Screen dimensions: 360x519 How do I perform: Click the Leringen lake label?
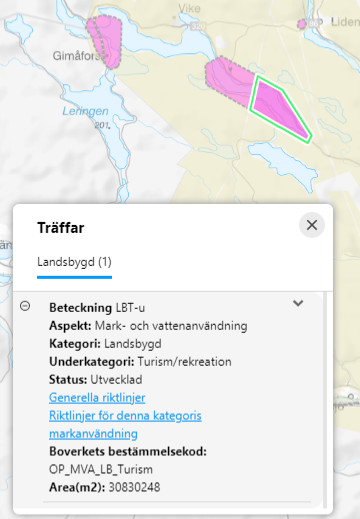click(x=85, y=111)
